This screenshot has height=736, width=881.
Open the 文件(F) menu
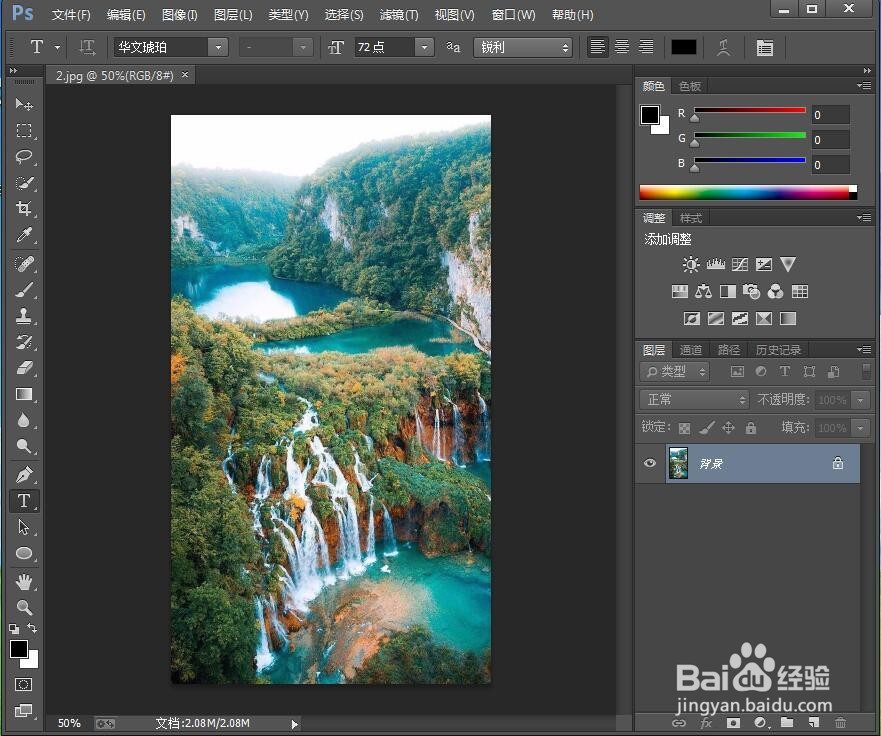71,15
